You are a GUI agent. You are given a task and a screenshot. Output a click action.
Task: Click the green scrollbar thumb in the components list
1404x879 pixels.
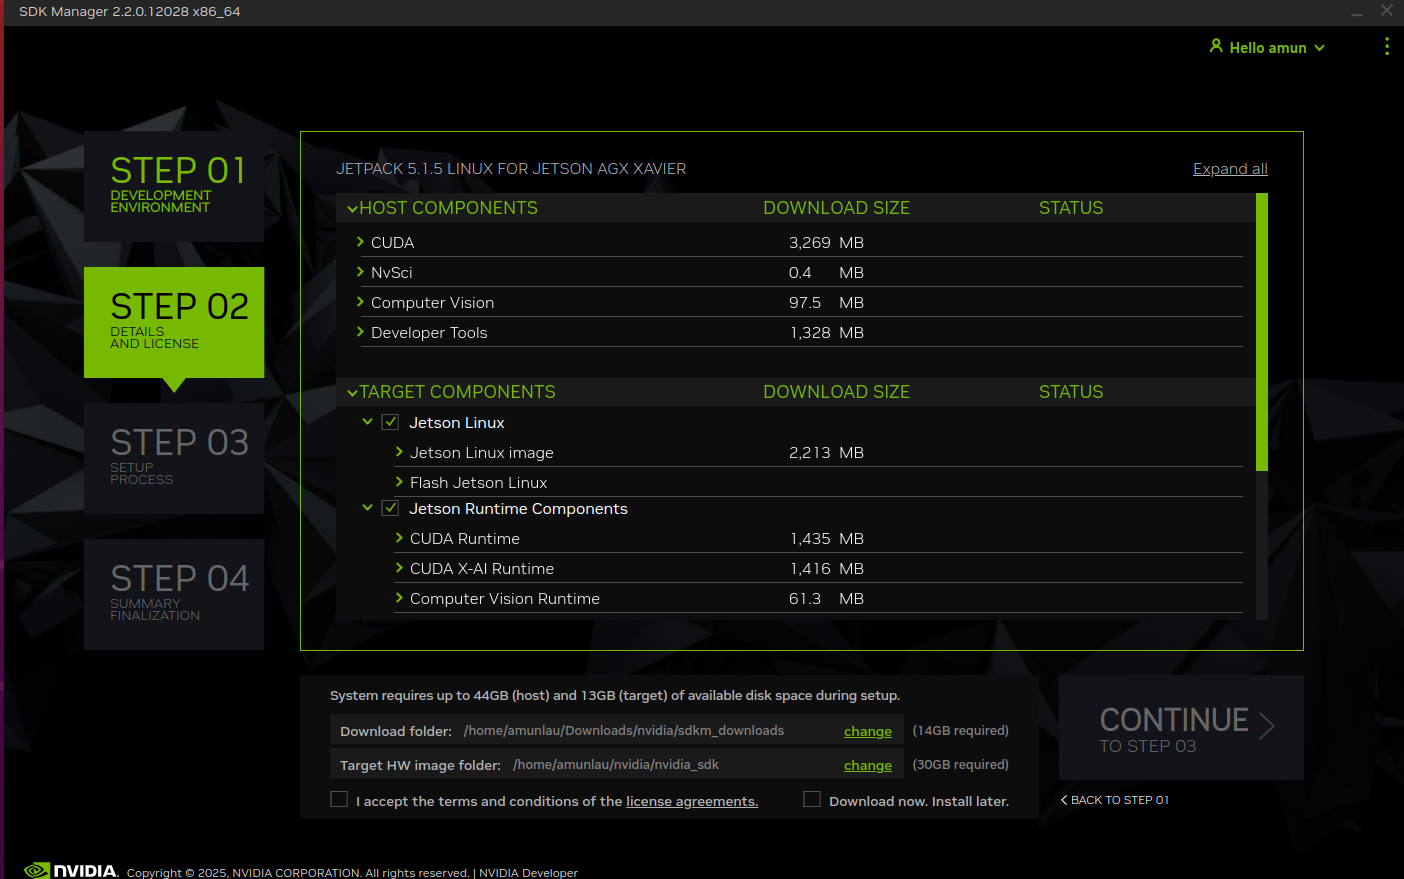(1262, 331)
